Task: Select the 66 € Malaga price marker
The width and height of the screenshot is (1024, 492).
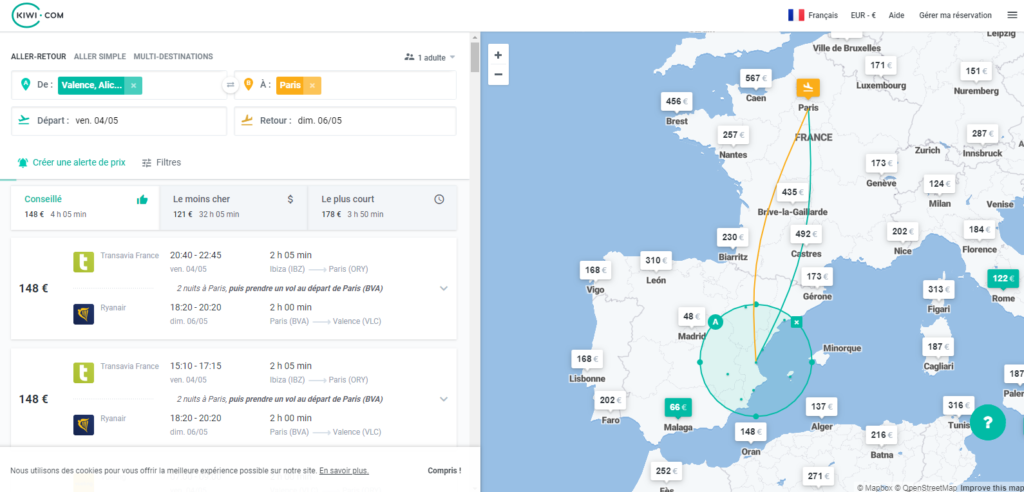Action: 679,408
